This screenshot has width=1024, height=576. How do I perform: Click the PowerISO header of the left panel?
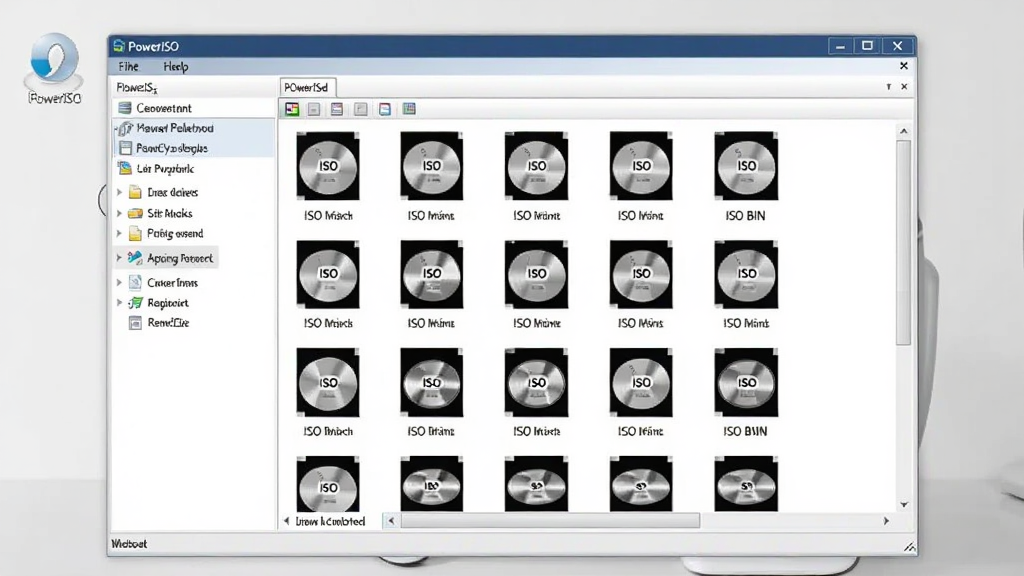coord(137,87)
